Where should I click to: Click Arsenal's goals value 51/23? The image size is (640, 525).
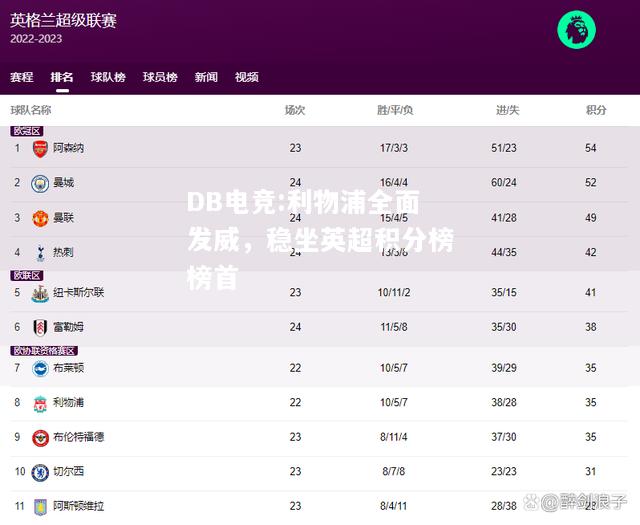(x=504, y=148)
